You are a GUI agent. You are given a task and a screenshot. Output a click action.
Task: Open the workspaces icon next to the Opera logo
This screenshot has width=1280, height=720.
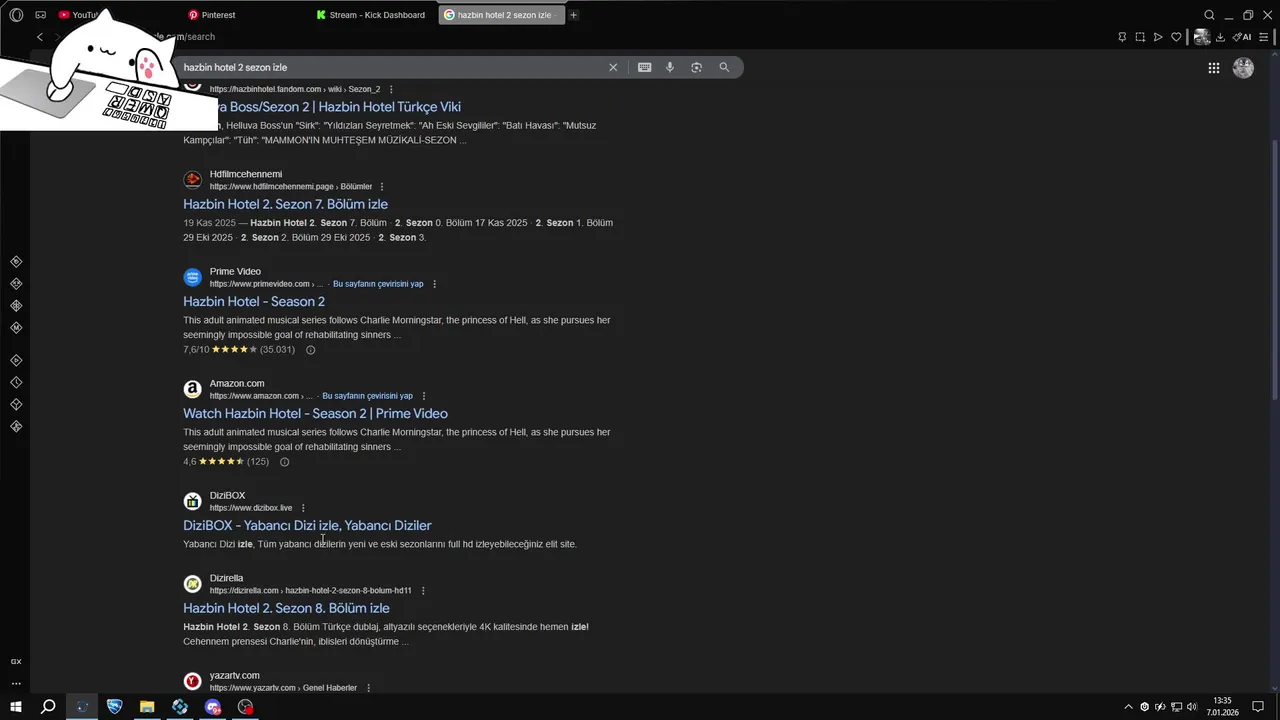[x=40, y=15]
